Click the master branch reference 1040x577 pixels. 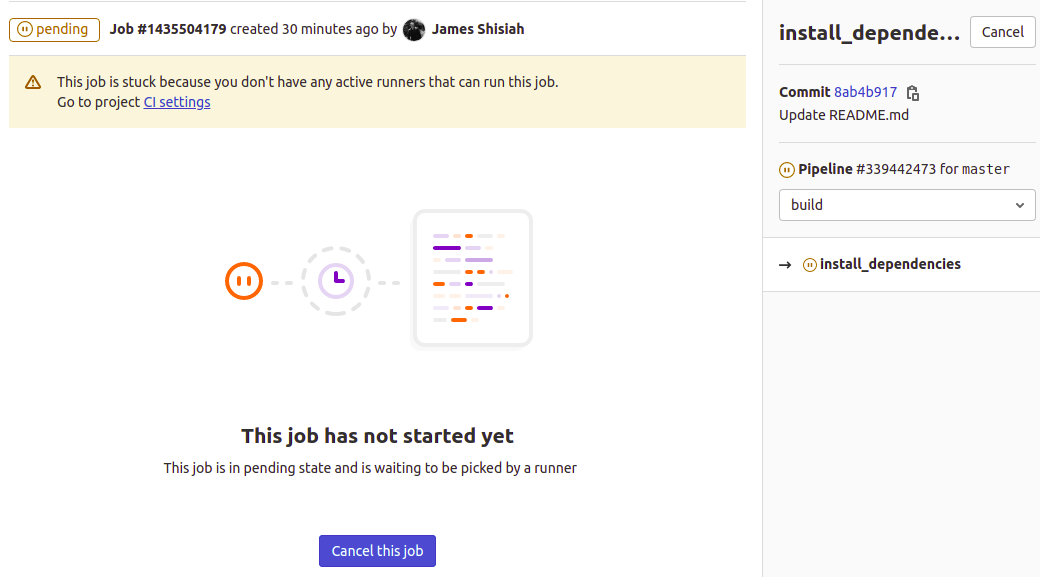click(986, 169)
